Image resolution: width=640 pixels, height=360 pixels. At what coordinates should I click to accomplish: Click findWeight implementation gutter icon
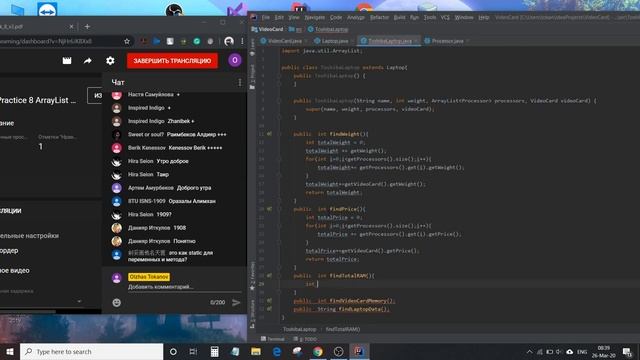click(269, 134)
